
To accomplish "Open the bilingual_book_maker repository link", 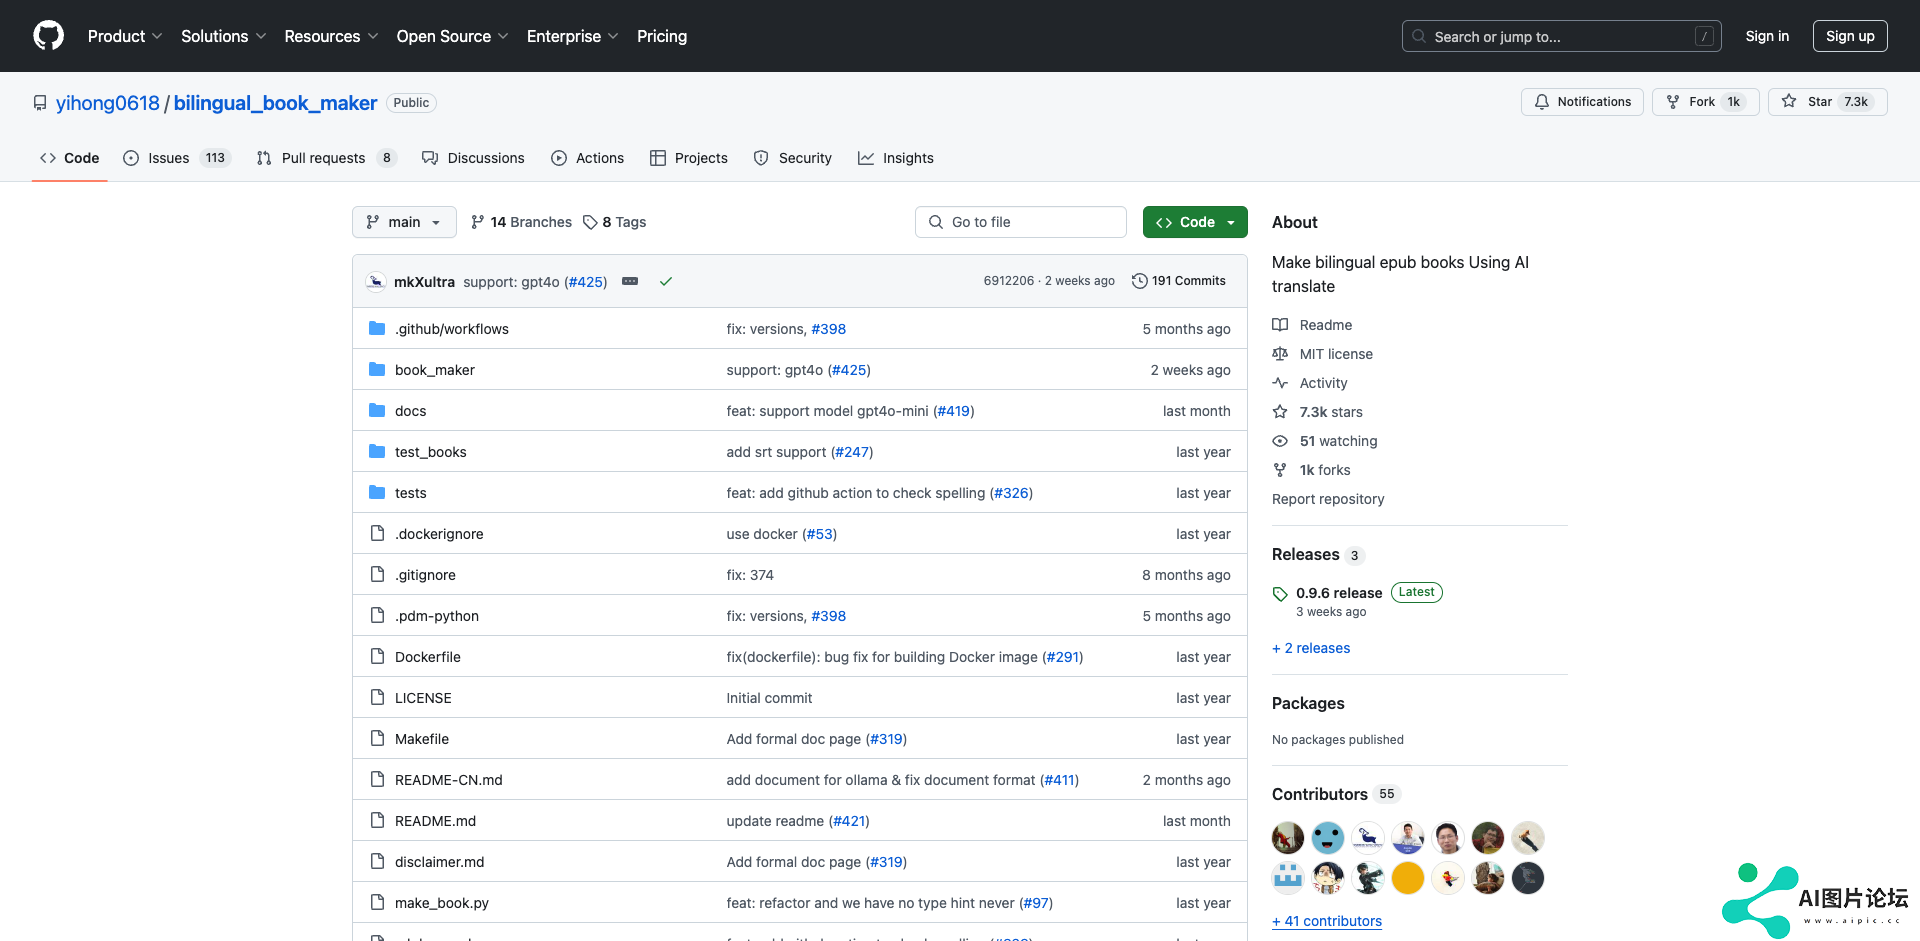I will (275, 103).
